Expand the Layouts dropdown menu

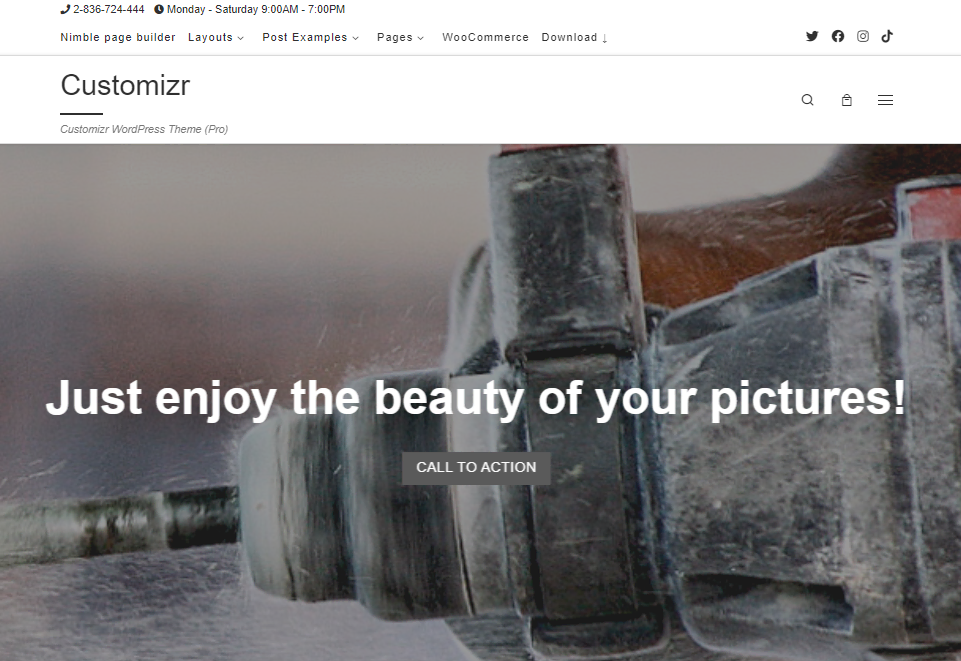(216, 37)
